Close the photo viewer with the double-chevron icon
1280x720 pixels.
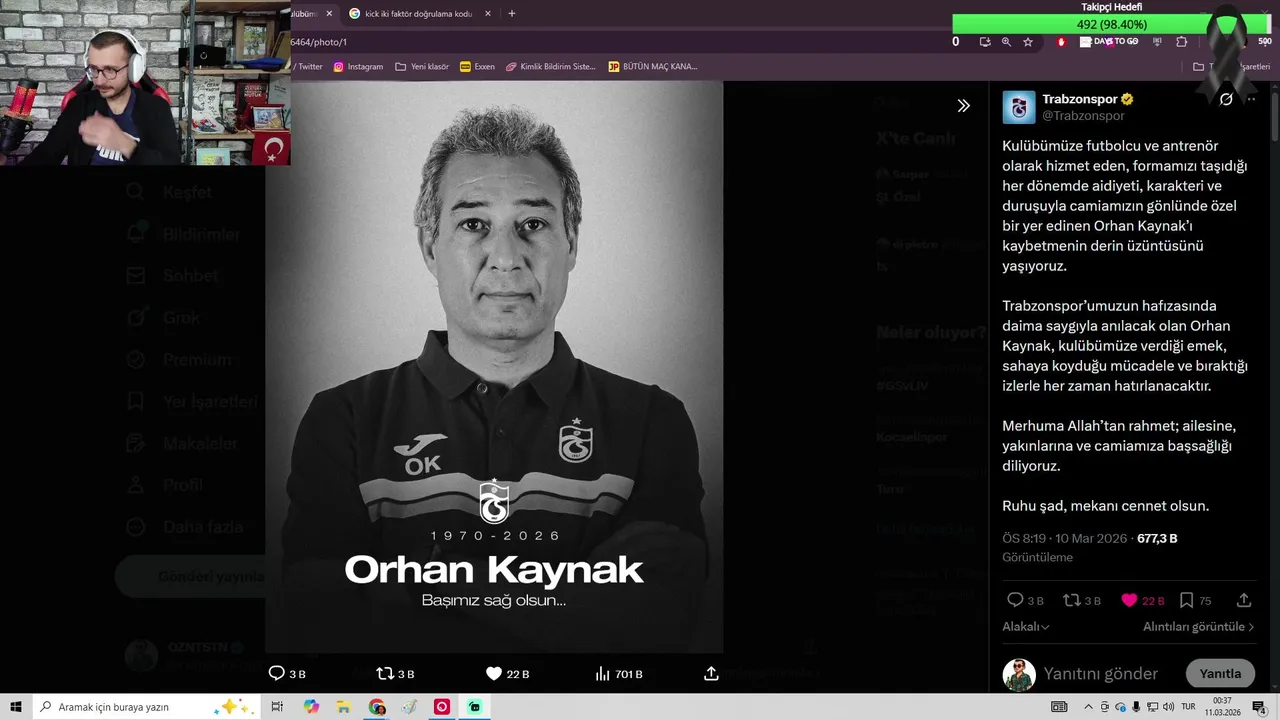click(963, 105)
